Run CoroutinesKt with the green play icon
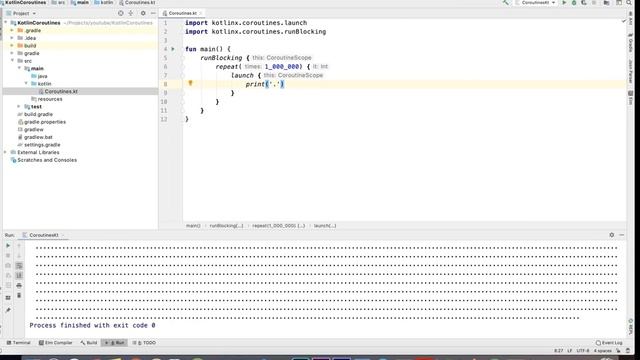Image resolution: width=640 pixels, height=360 pixels. tap(564, 2)
